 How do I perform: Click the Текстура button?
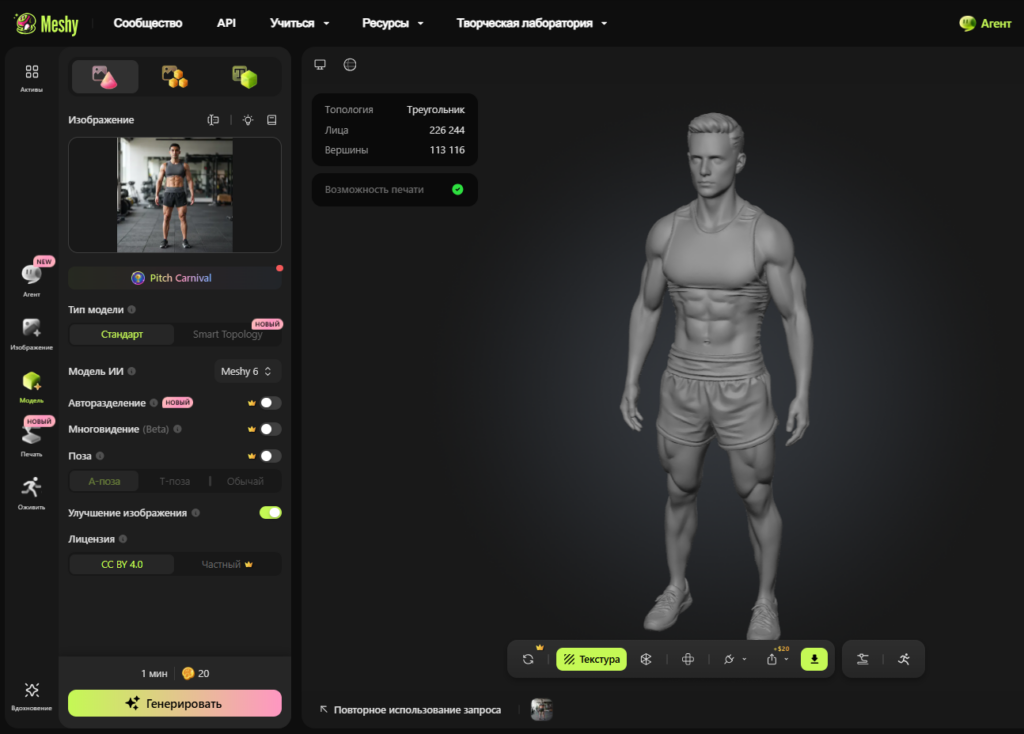(592, 660)
